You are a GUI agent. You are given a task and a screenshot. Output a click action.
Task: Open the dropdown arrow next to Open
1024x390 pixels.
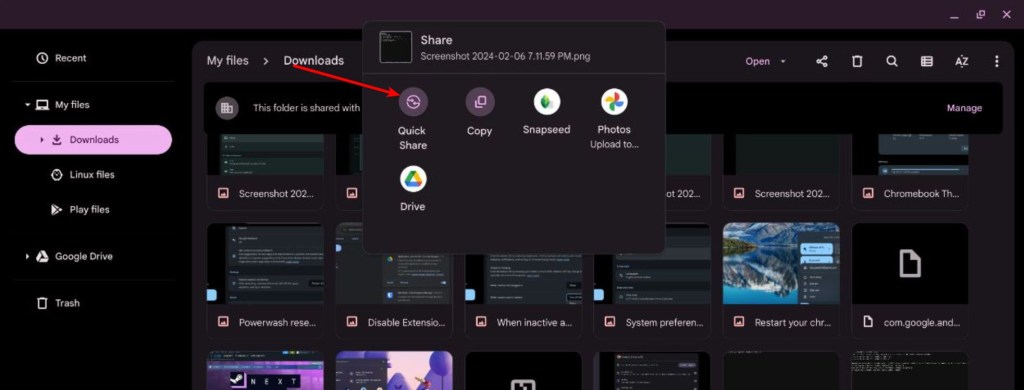[783, 61]
